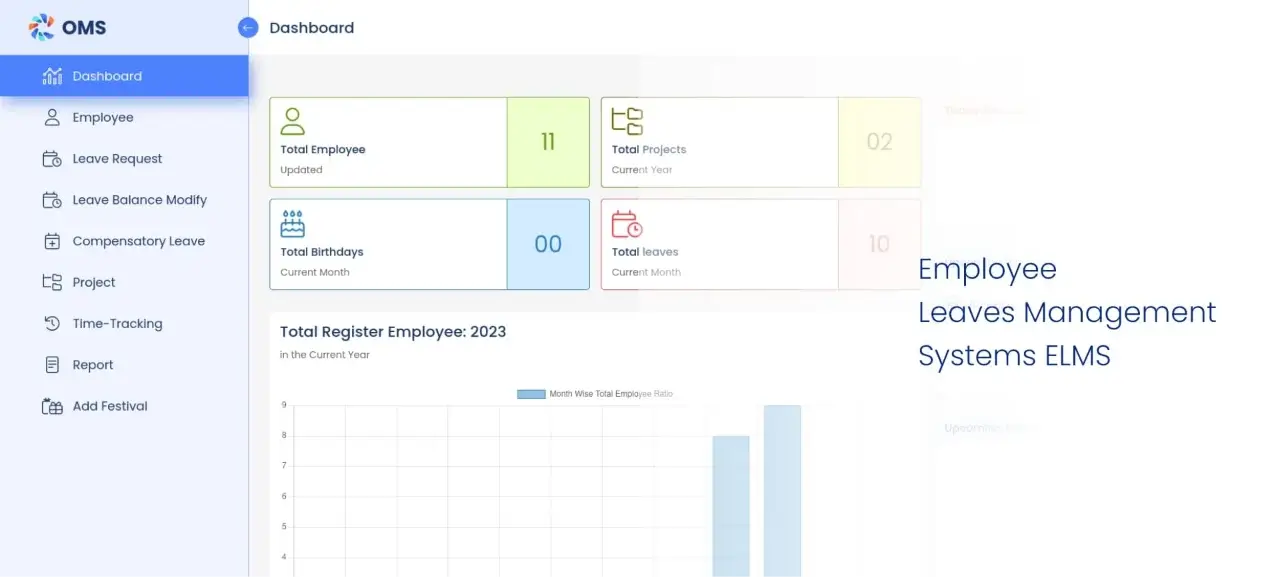
Task: Click the Total Register Employee 2023 heading
Action: point(393,331)
